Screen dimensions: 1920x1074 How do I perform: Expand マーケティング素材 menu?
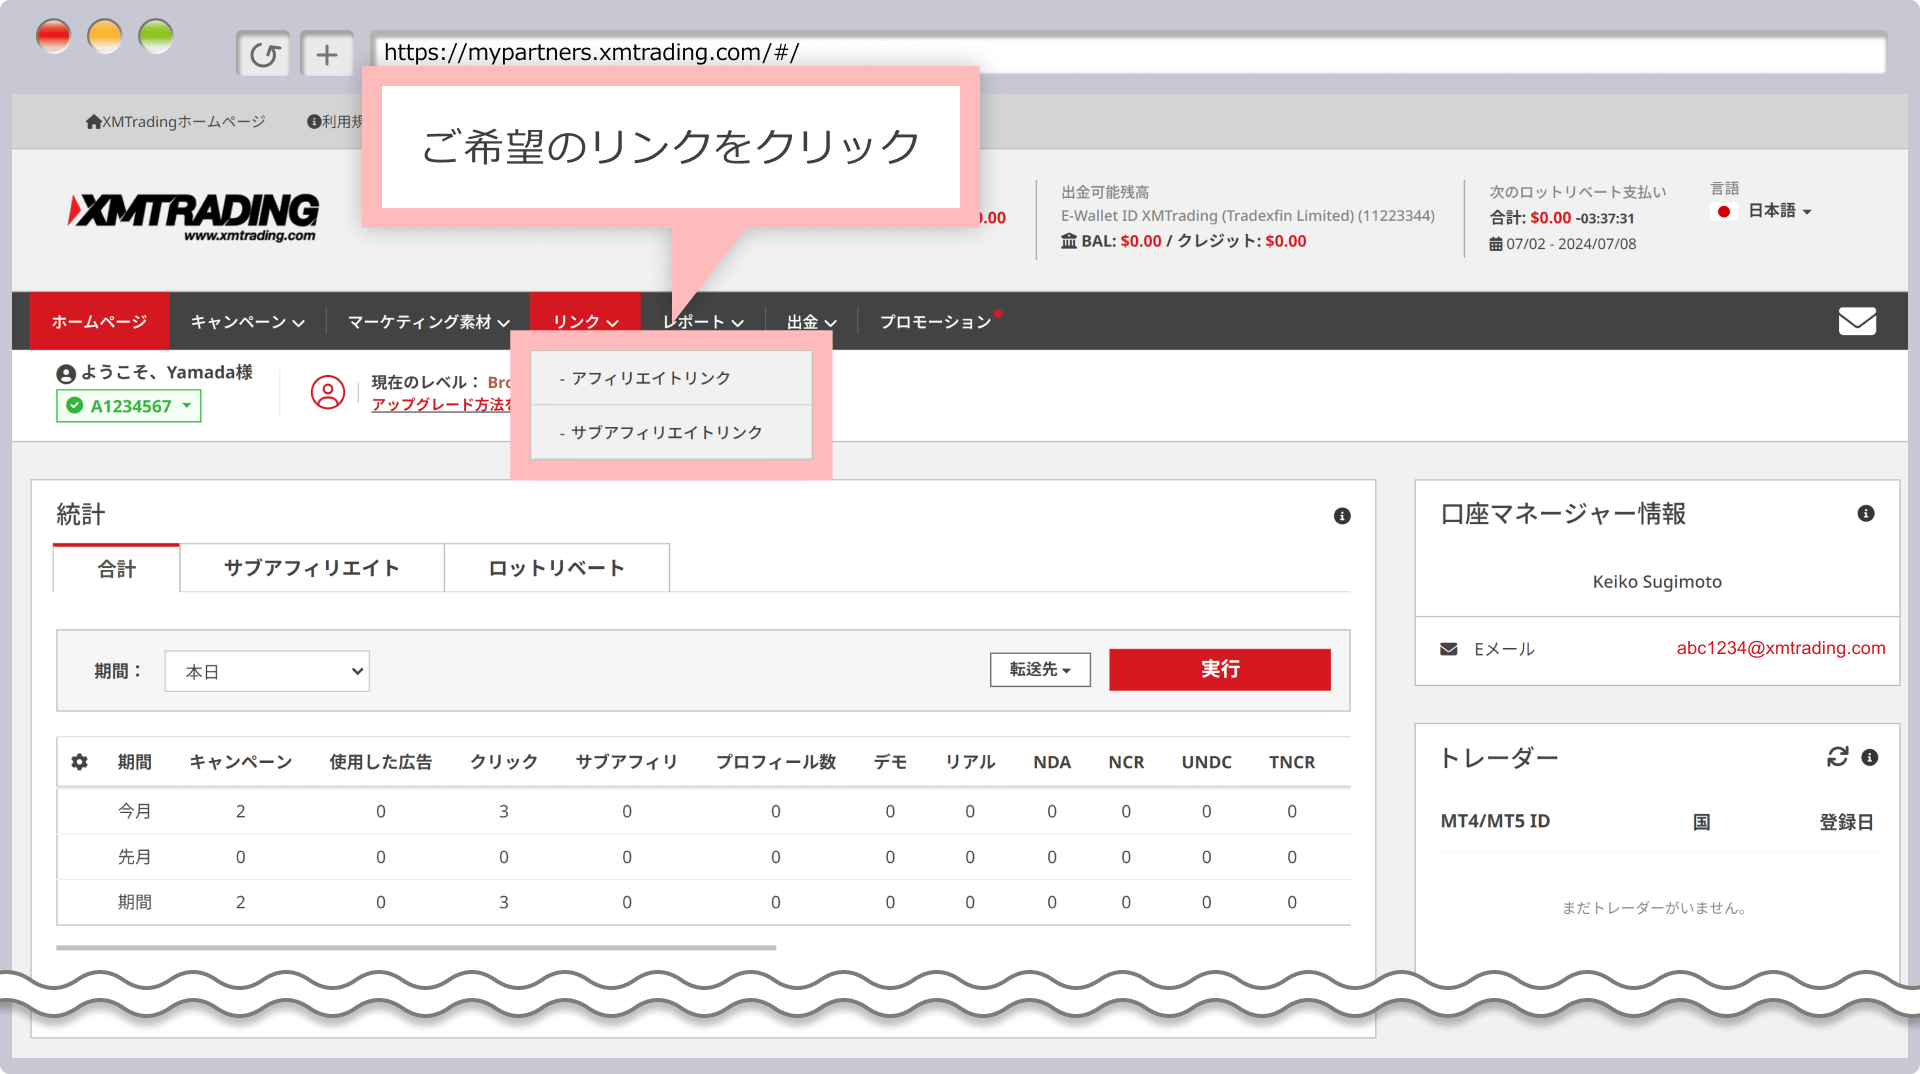pos(428,321)
